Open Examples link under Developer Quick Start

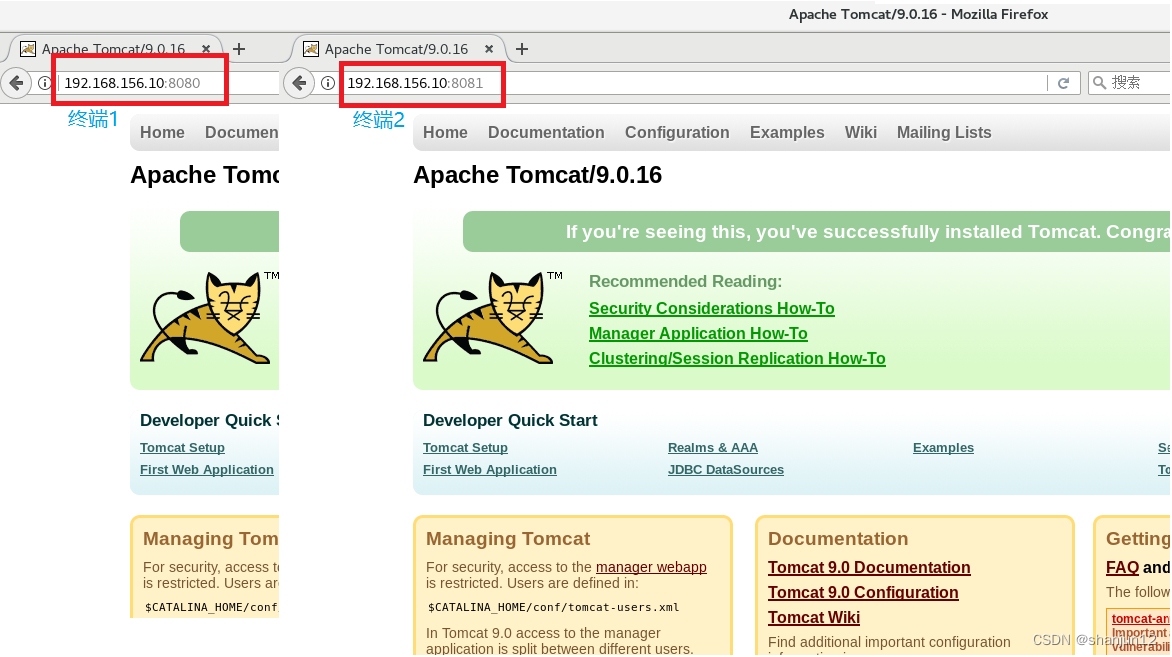click(943, 448)
